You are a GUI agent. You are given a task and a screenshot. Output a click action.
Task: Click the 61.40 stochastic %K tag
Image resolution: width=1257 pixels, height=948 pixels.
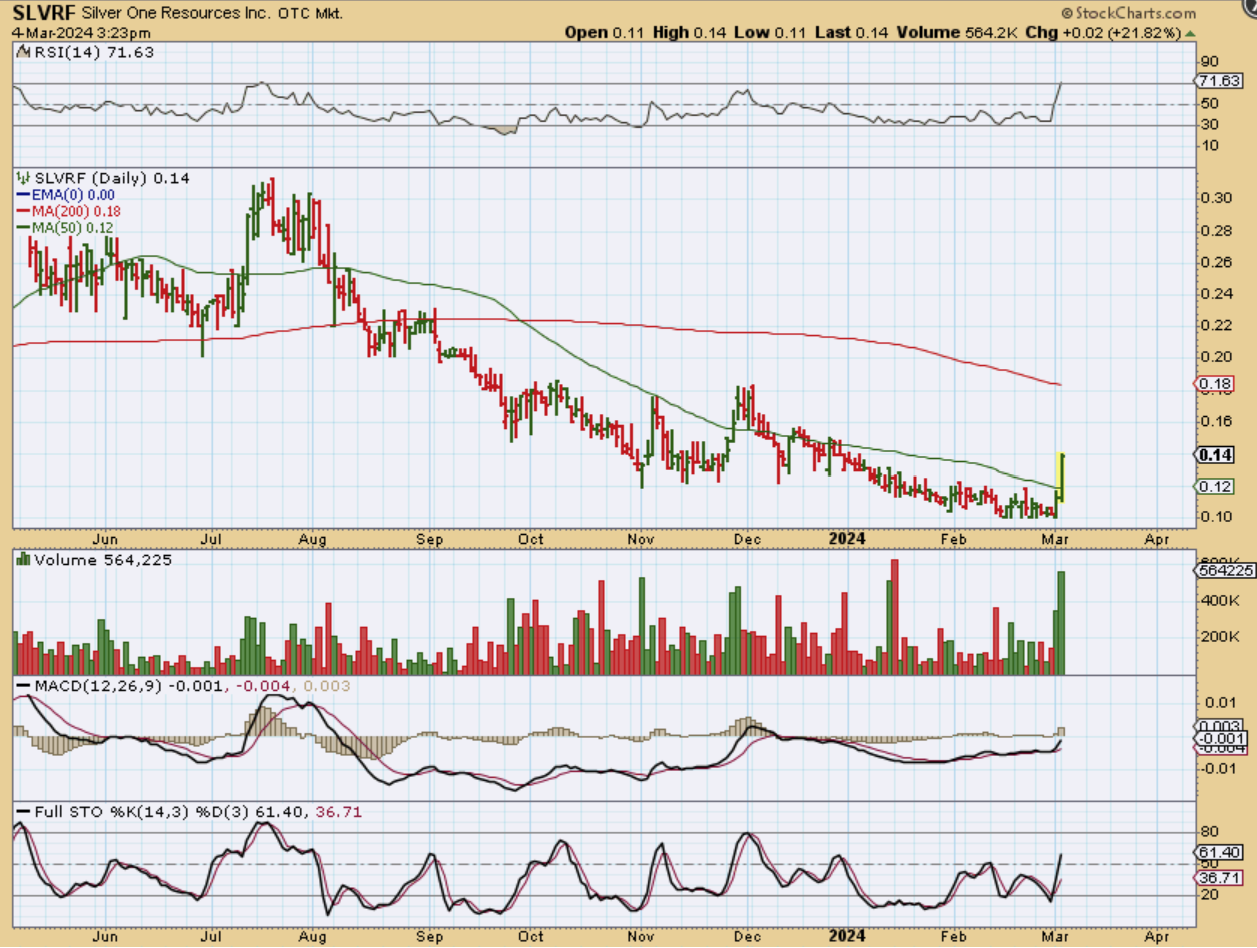click(x=1220, y=852)
